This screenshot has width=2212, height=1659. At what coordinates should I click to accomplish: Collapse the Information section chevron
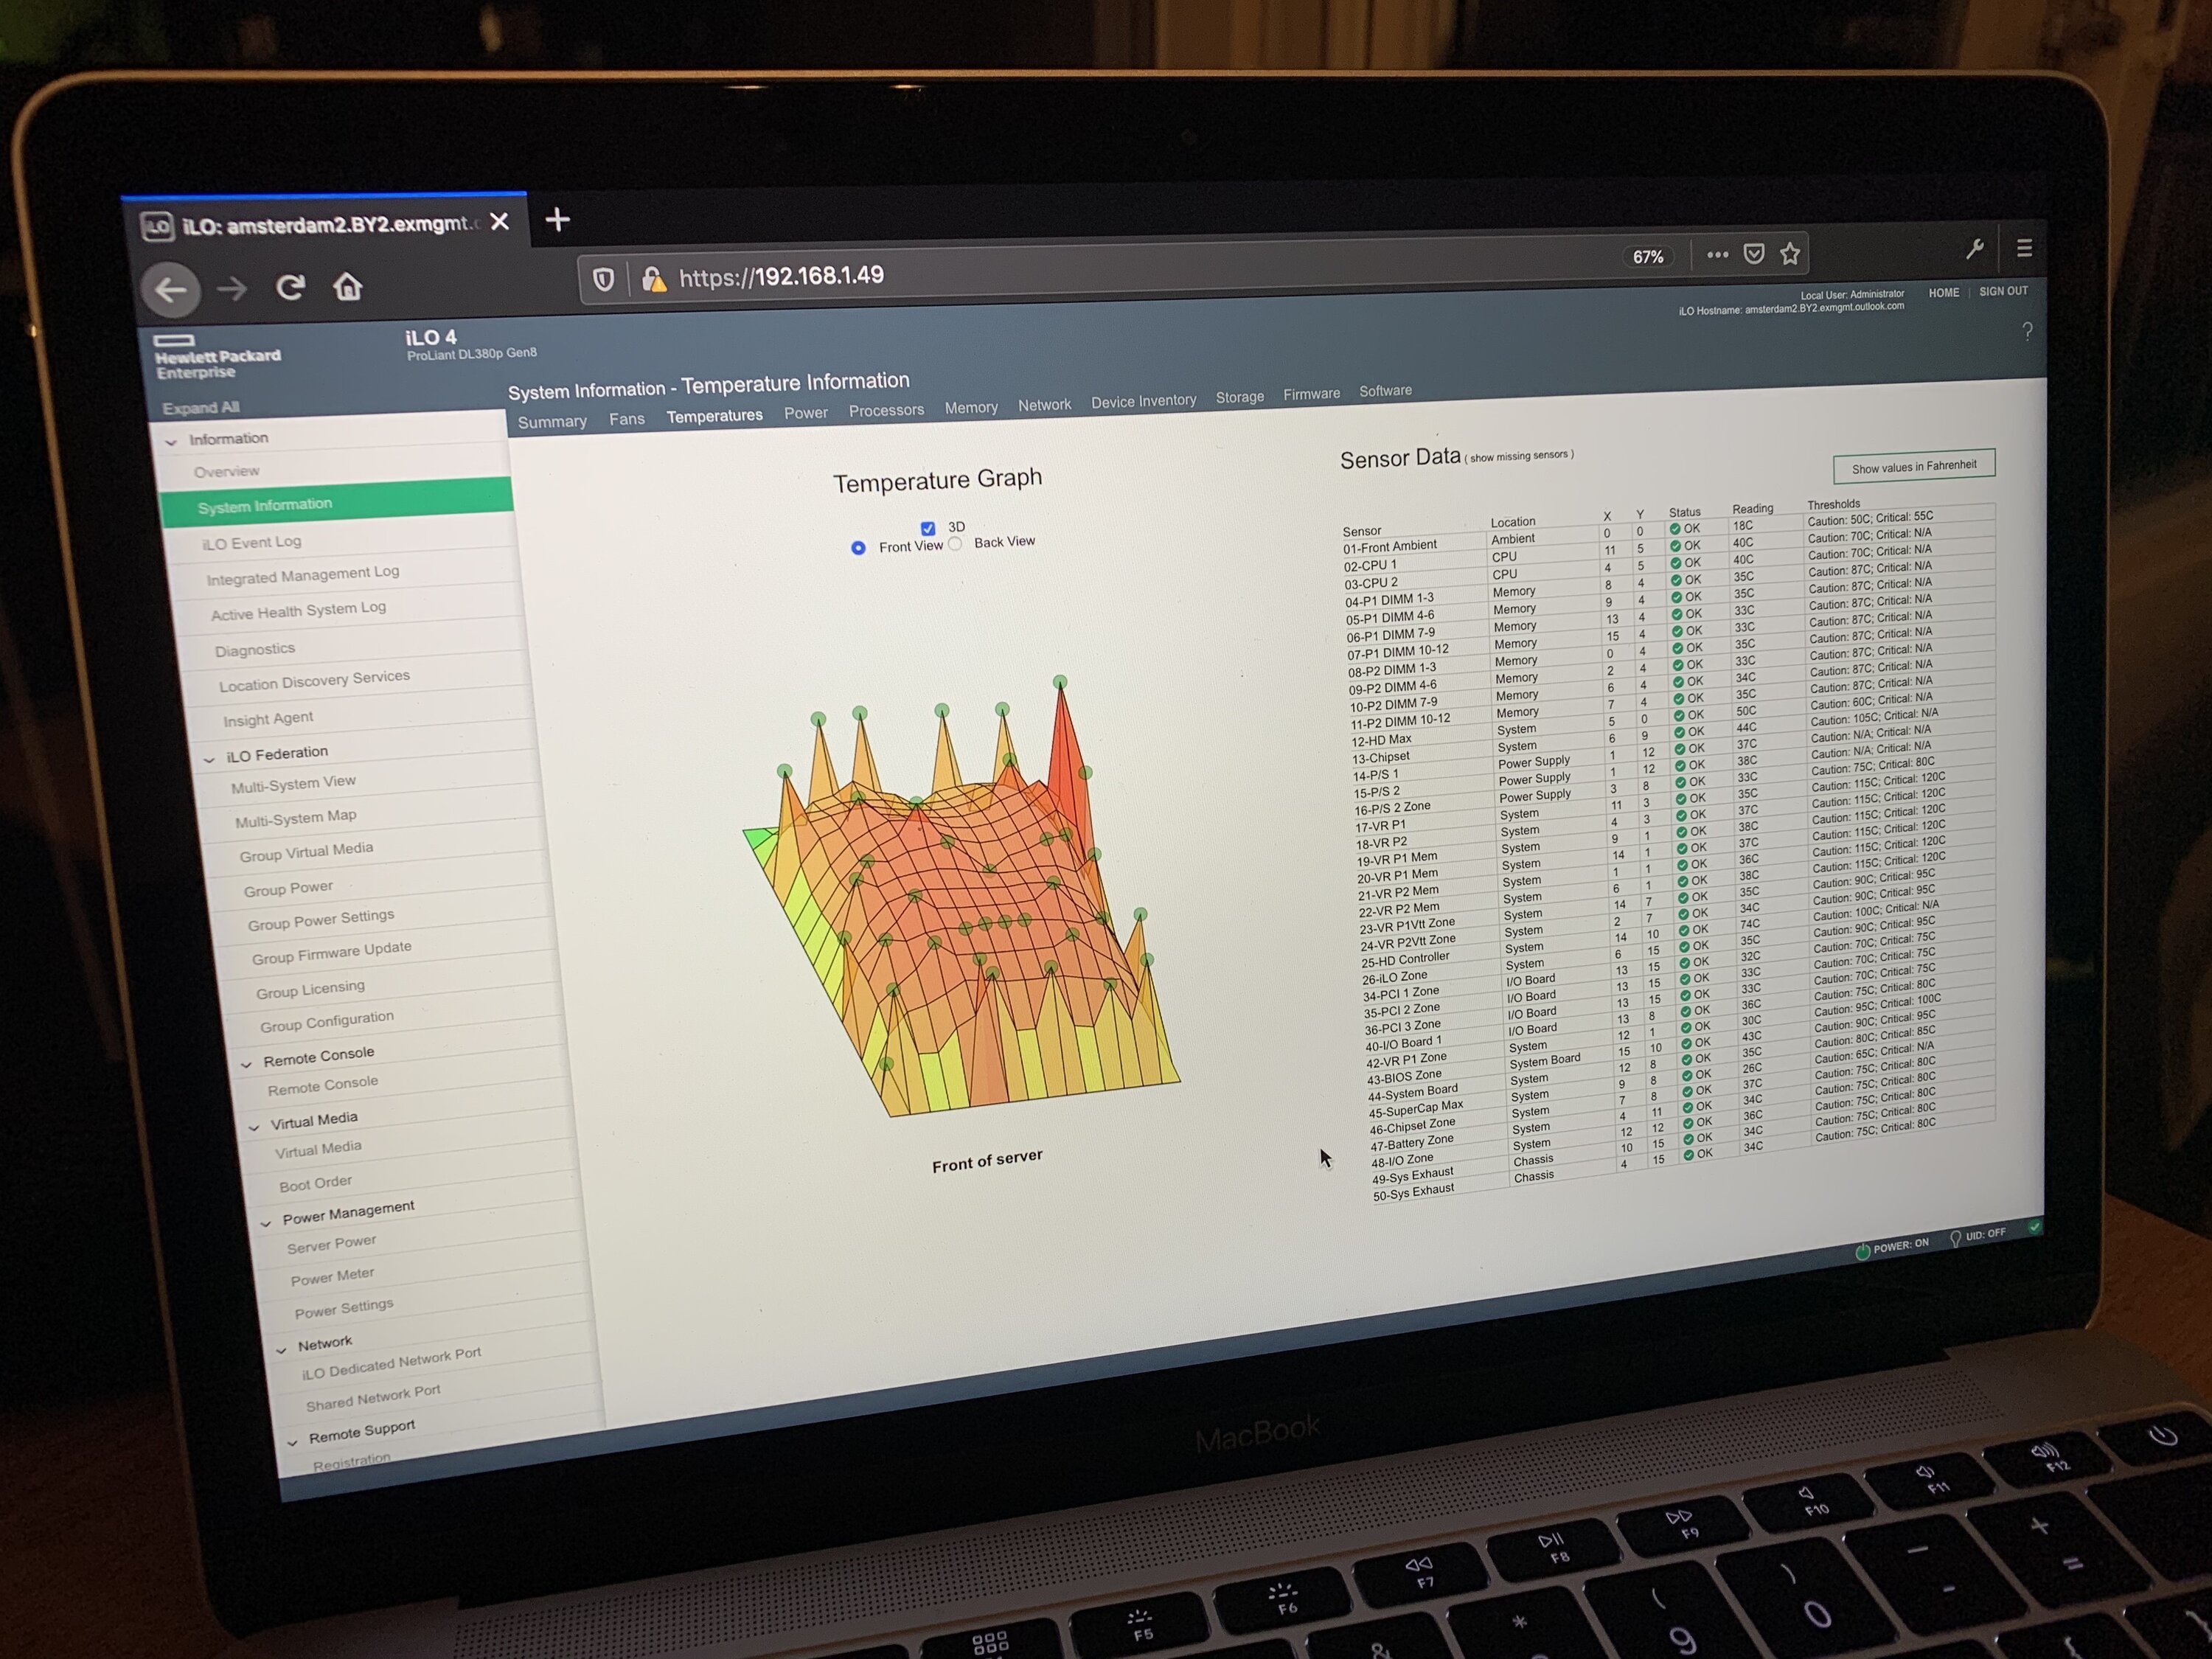coord(172,441)
